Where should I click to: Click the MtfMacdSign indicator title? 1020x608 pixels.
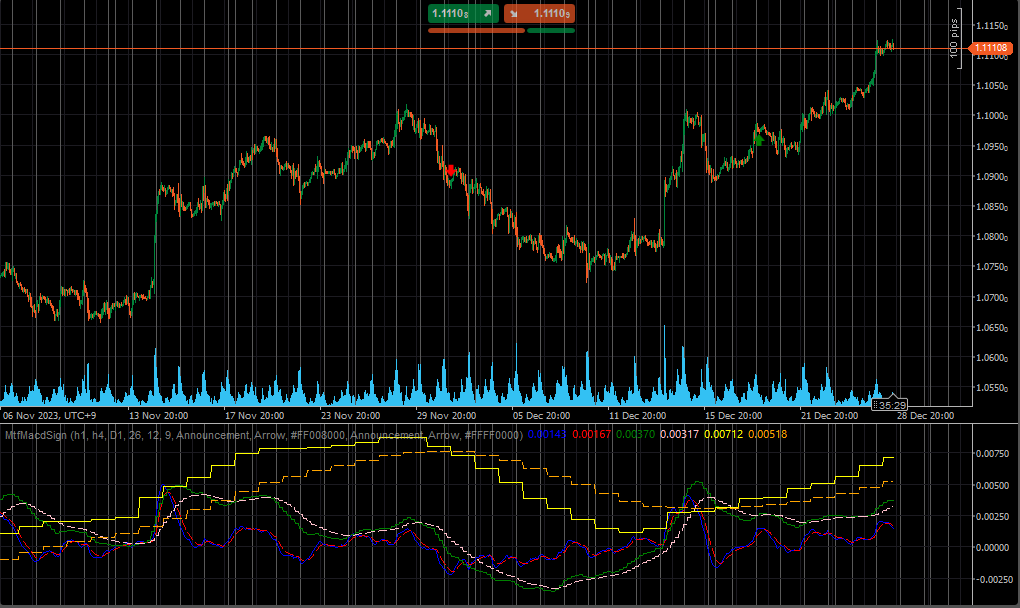coord(263,434)
